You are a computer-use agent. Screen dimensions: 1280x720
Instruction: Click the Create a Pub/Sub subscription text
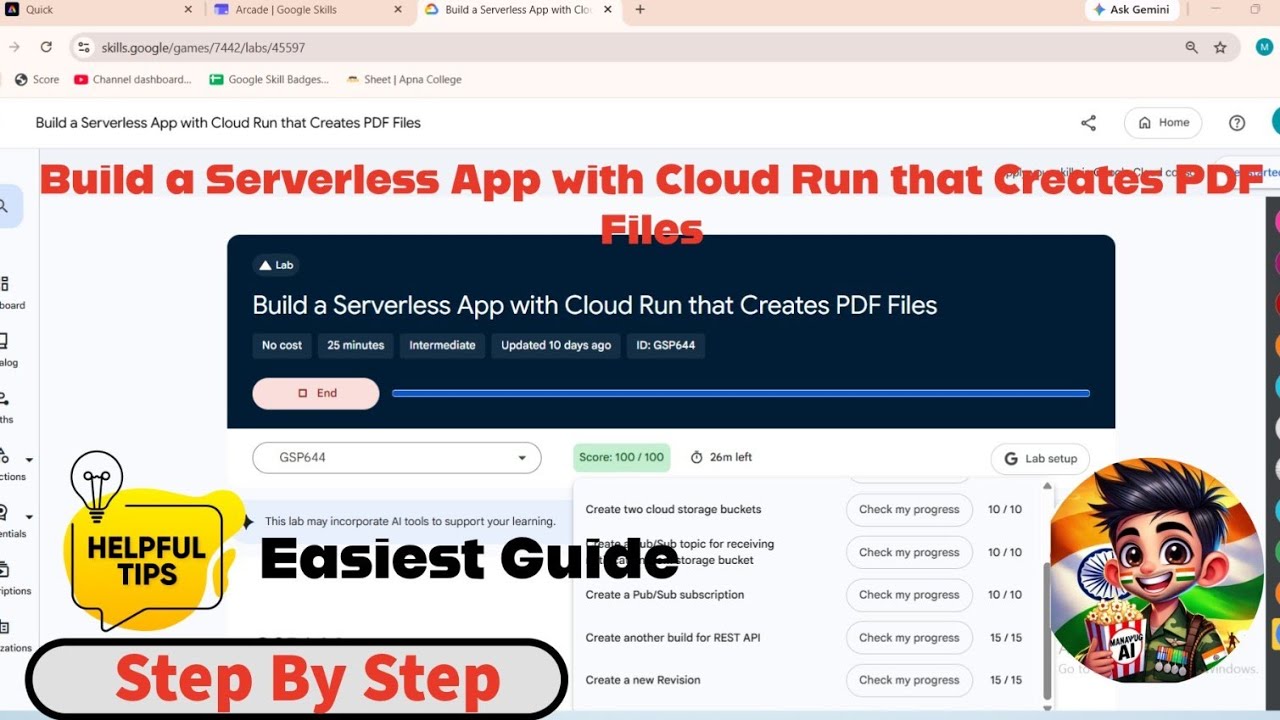coord(665,595)
